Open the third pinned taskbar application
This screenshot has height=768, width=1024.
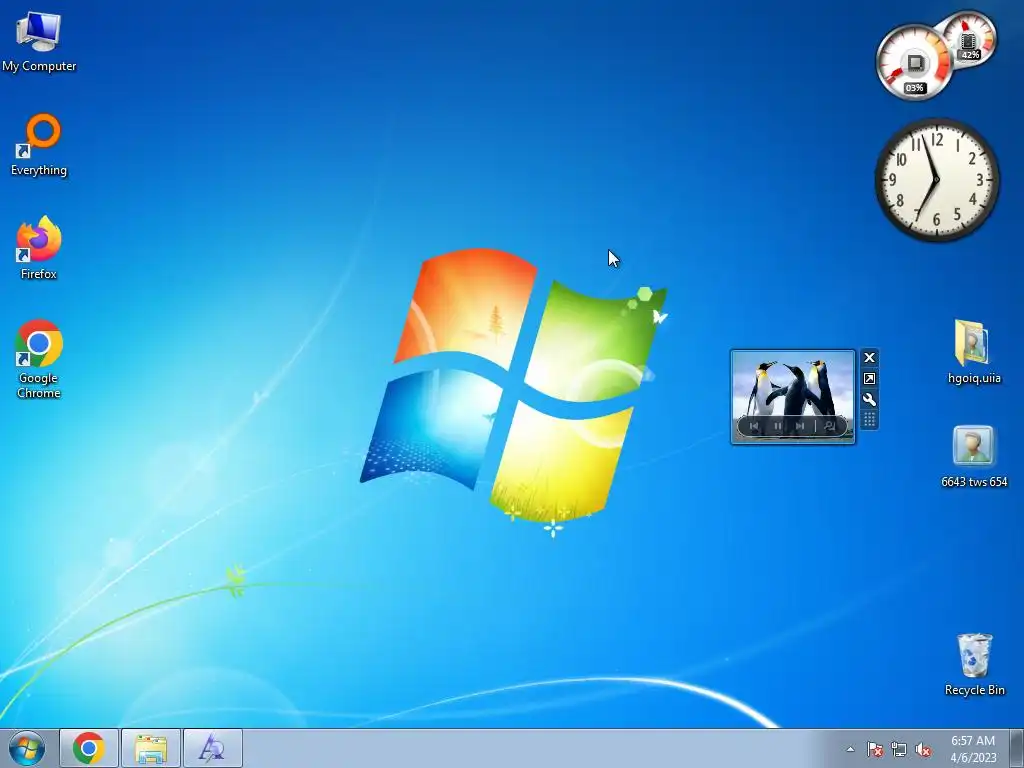click(213, 748)
